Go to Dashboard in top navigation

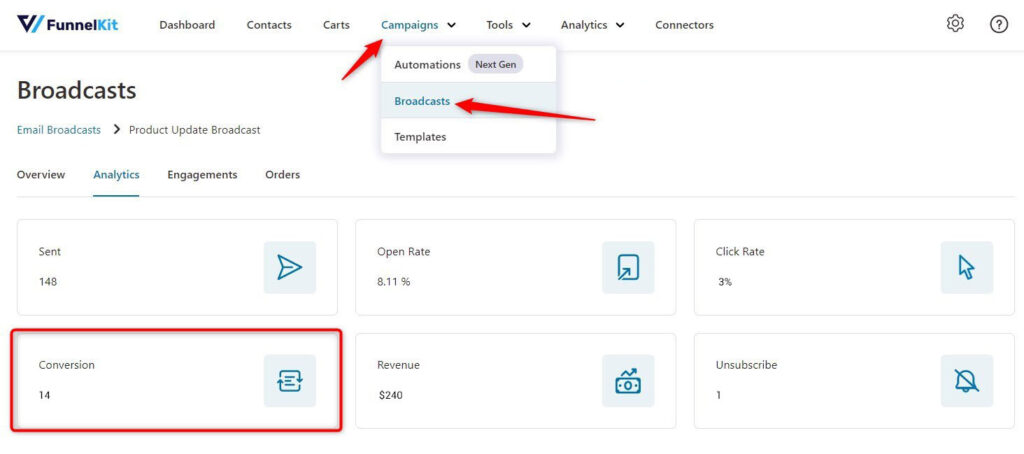pyautogui.click(x=187, y=25)
